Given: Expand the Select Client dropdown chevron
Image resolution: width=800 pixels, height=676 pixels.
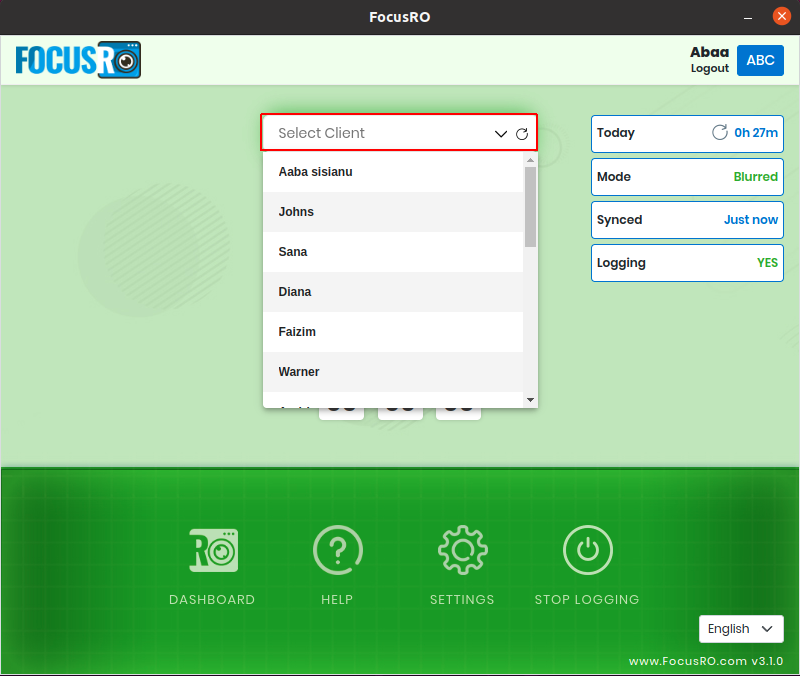Looking at the screenshot, I should click(x=501, y=134).
